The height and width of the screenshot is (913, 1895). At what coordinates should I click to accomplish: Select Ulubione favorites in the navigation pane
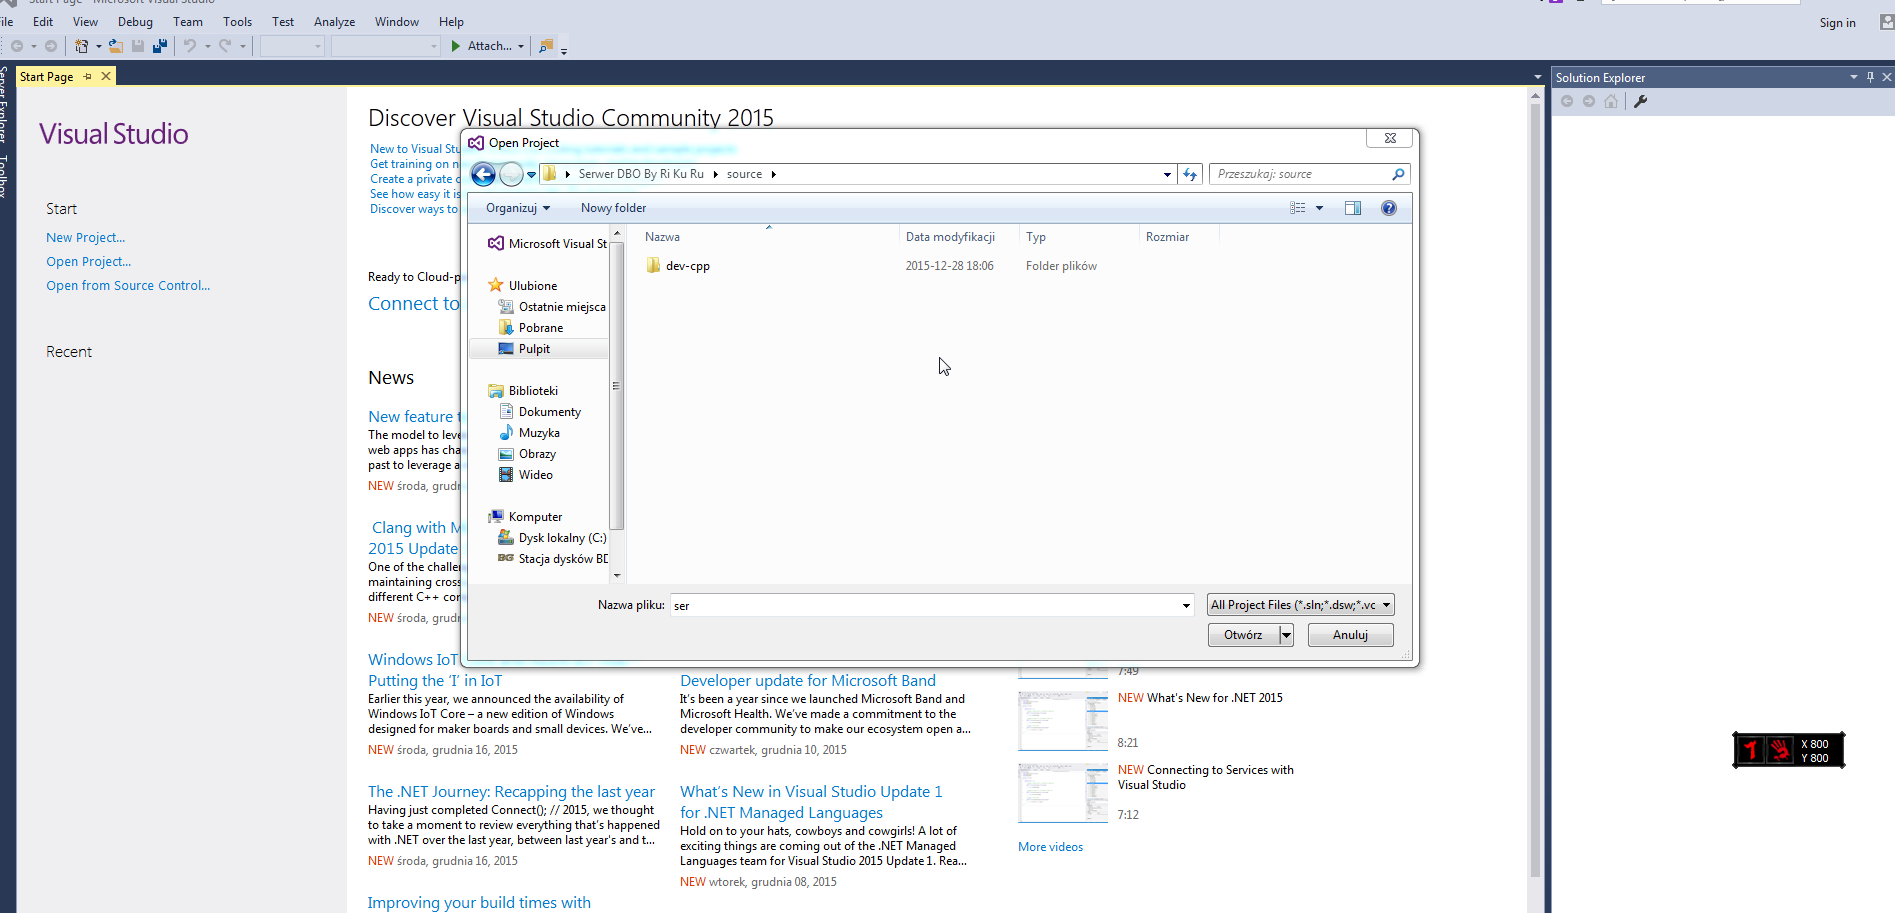tap(522, 286)
